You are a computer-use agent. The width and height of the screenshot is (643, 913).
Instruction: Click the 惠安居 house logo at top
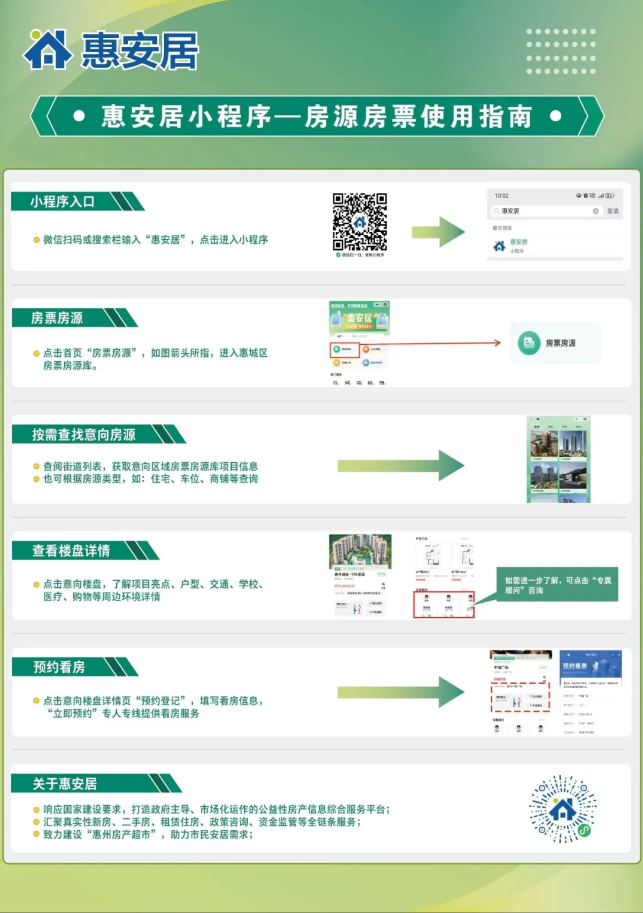tap(47, 48)
